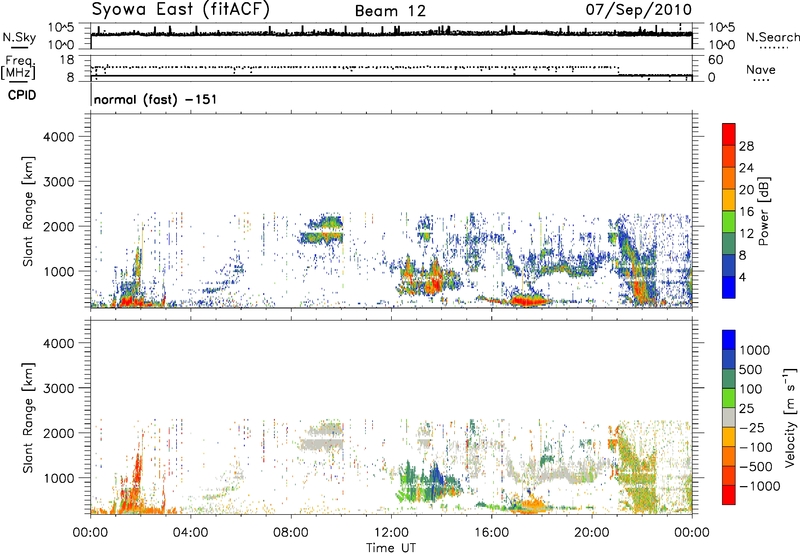Select the "08:00" time tick label

pos(291,533)
